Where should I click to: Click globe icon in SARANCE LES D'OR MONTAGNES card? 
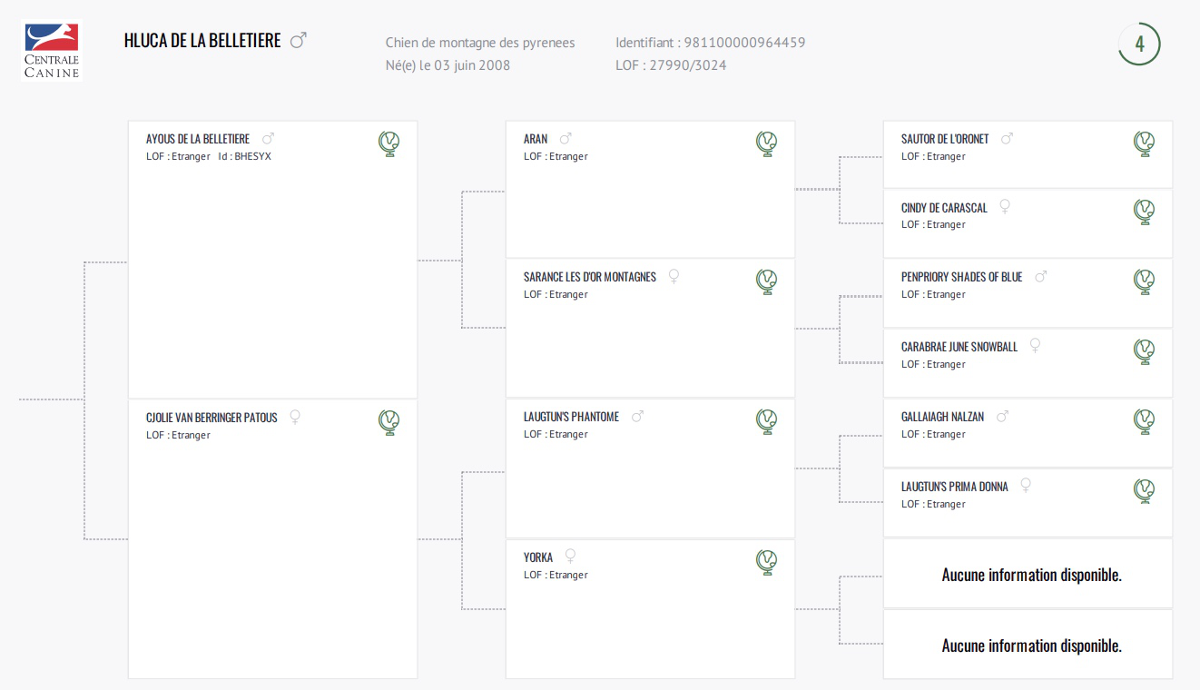coord(767,282)
